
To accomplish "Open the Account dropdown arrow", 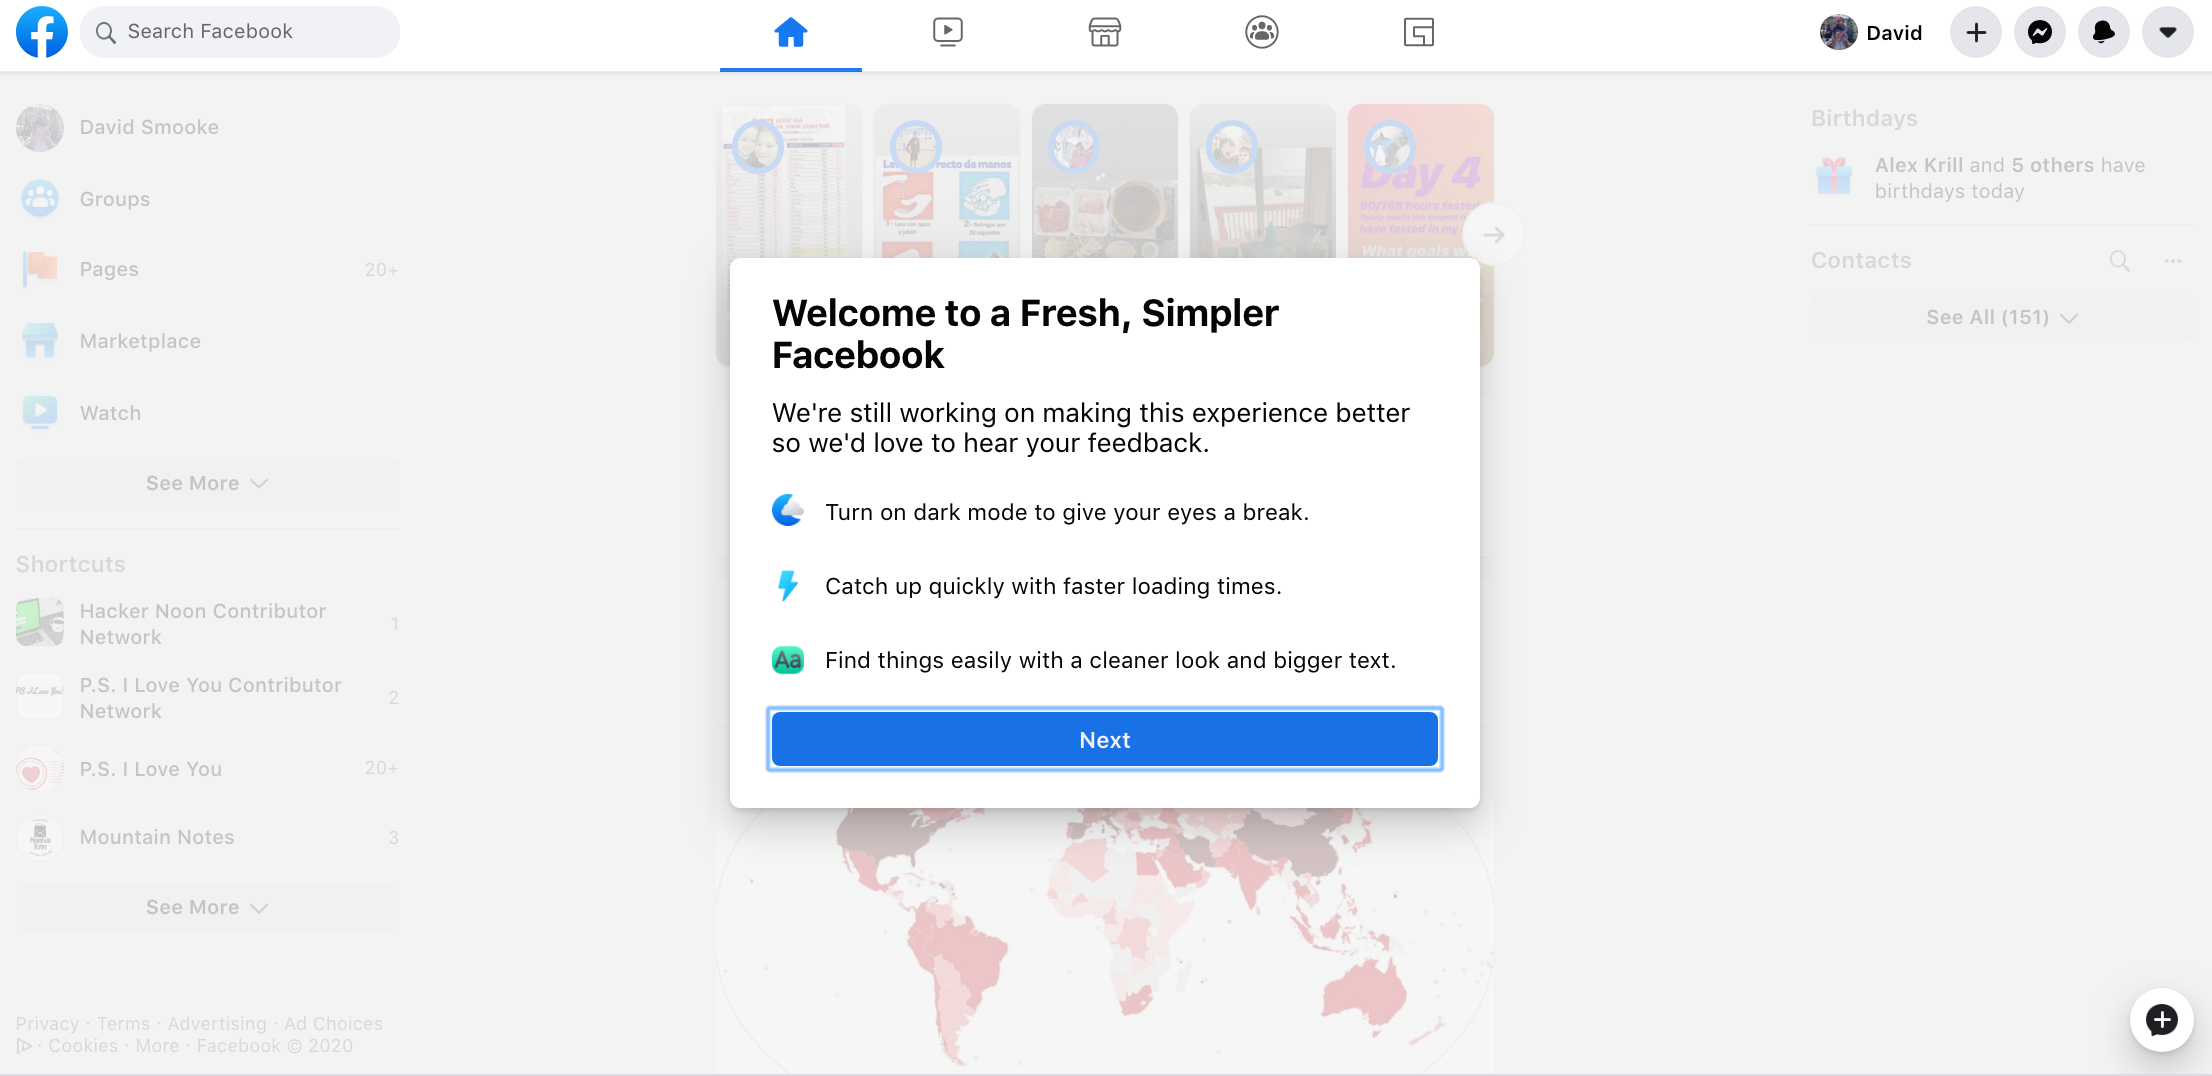I will (x=2168, y=32).
